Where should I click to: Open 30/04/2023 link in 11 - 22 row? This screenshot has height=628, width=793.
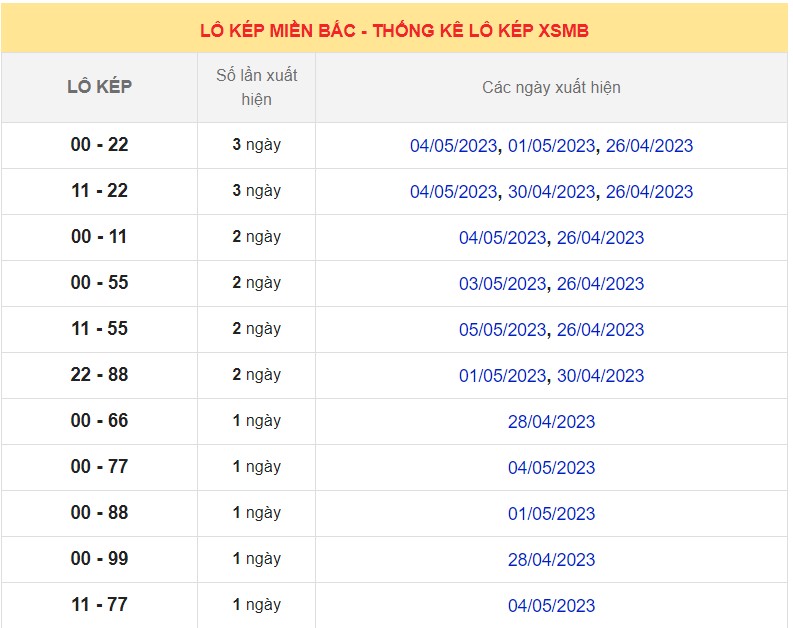point(551,192)
